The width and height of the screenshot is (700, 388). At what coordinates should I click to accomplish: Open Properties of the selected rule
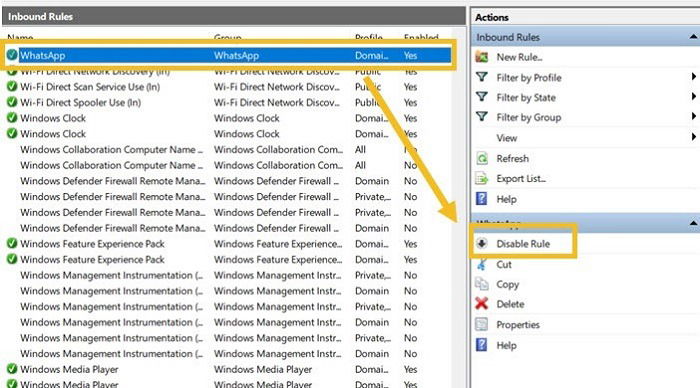pos(518,325)
